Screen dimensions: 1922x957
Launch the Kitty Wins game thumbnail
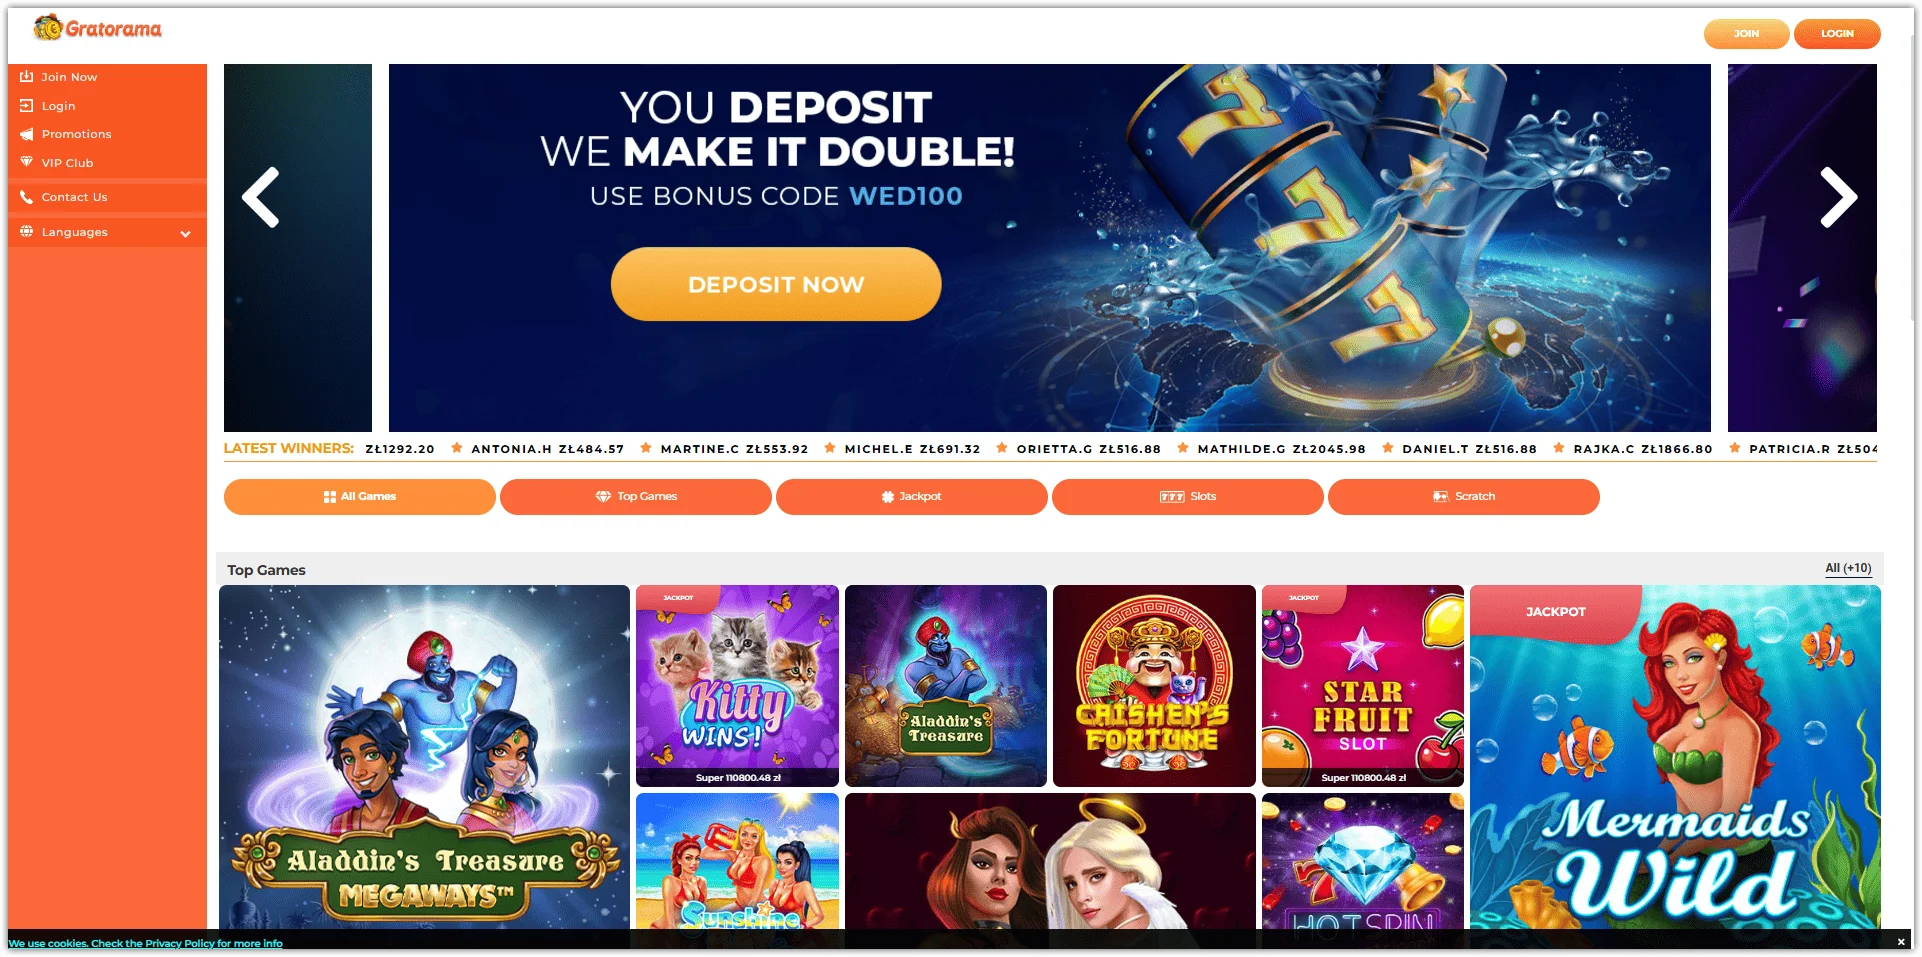tap(737, 686)
